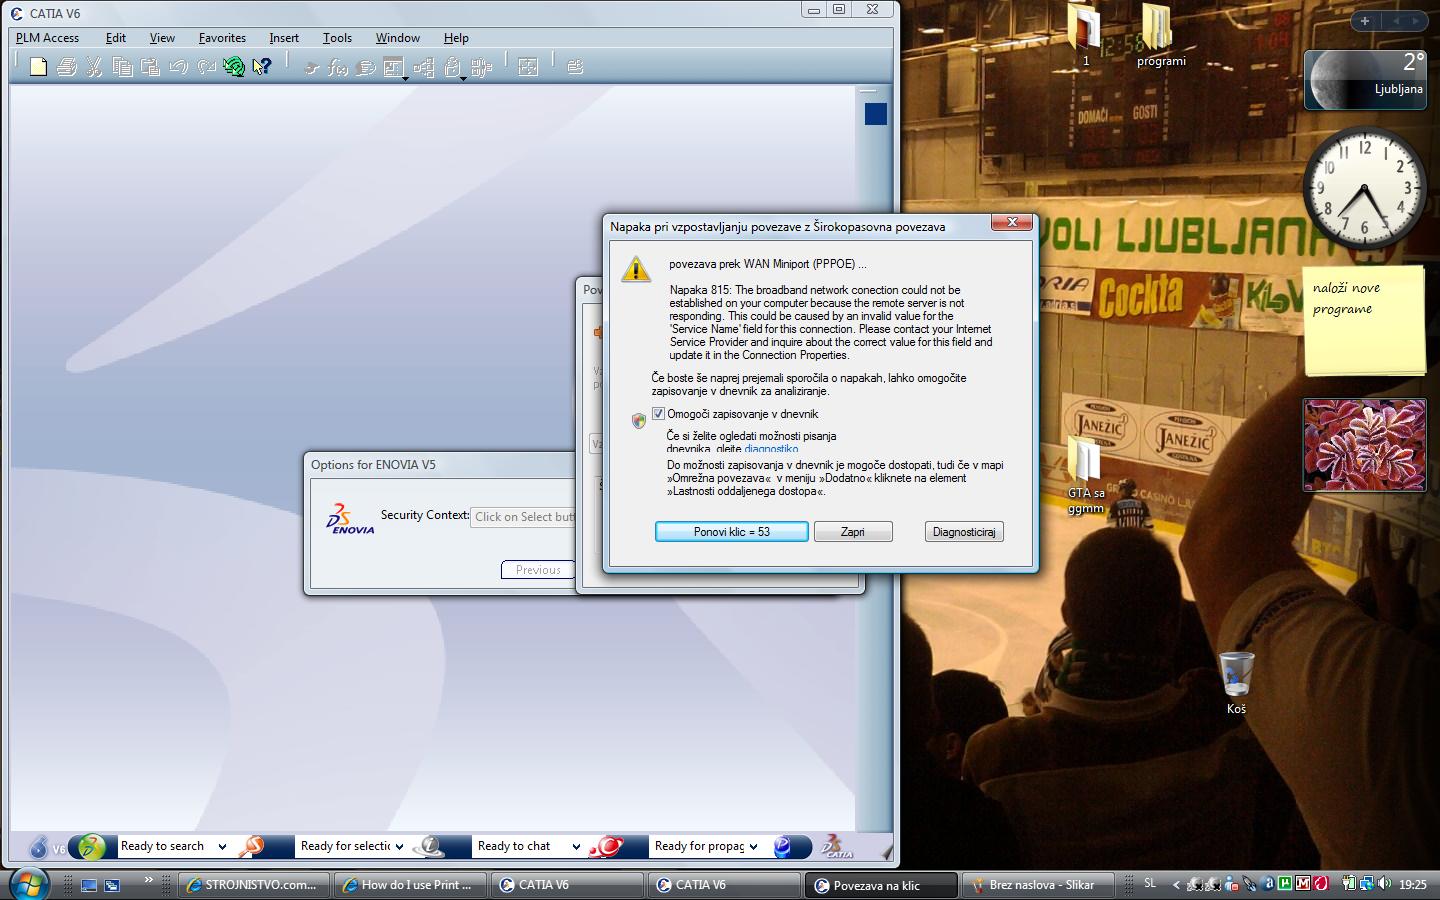Click 'Ponovi klic = 53' redial button
Image resolution: width=1440 pixels, height=900 pixels.
click(732, 532)
